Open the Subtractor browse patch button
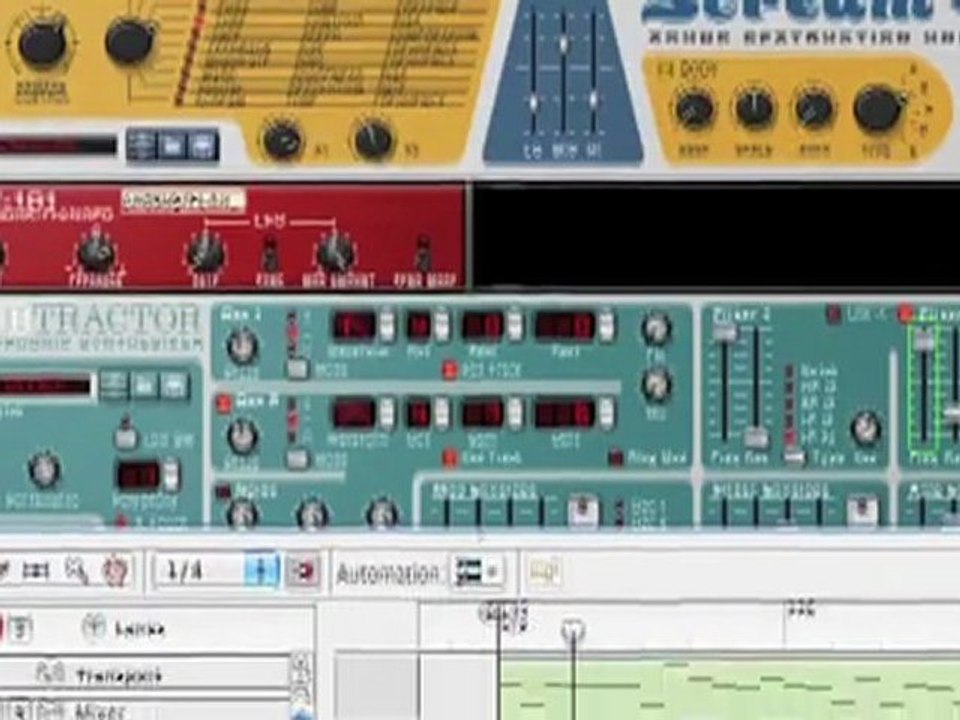Viewport: 960px width, 720px height. (x=144, y=386)
